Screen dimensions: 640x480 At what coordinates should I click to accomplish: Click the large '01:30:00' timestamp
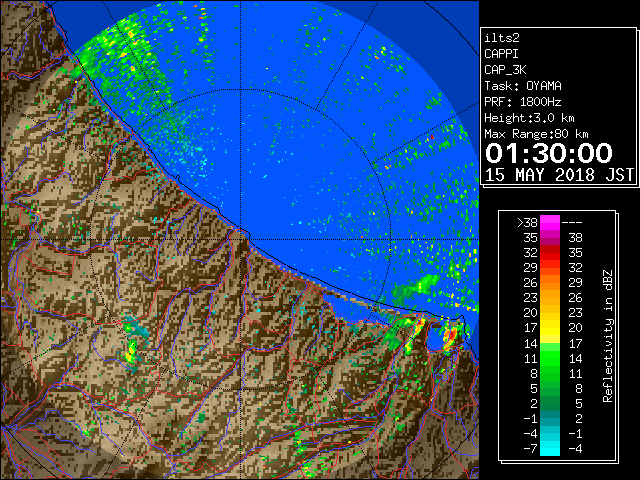[549, 153]
